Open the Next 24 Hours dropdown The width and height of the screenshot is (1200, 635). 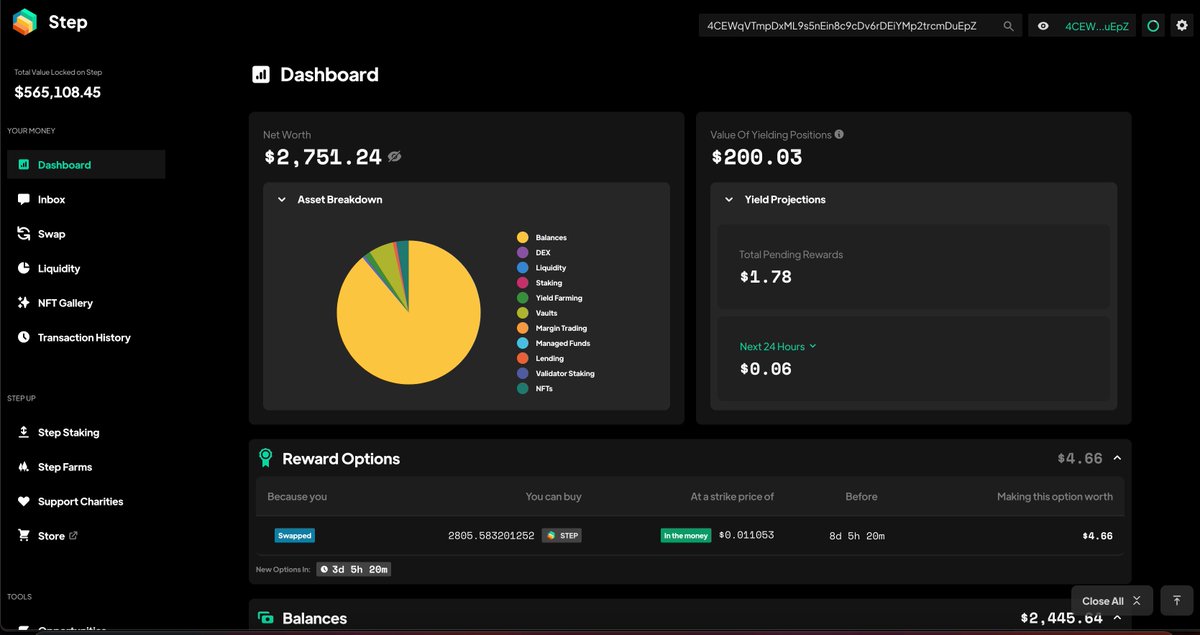(x=778, y=346)
